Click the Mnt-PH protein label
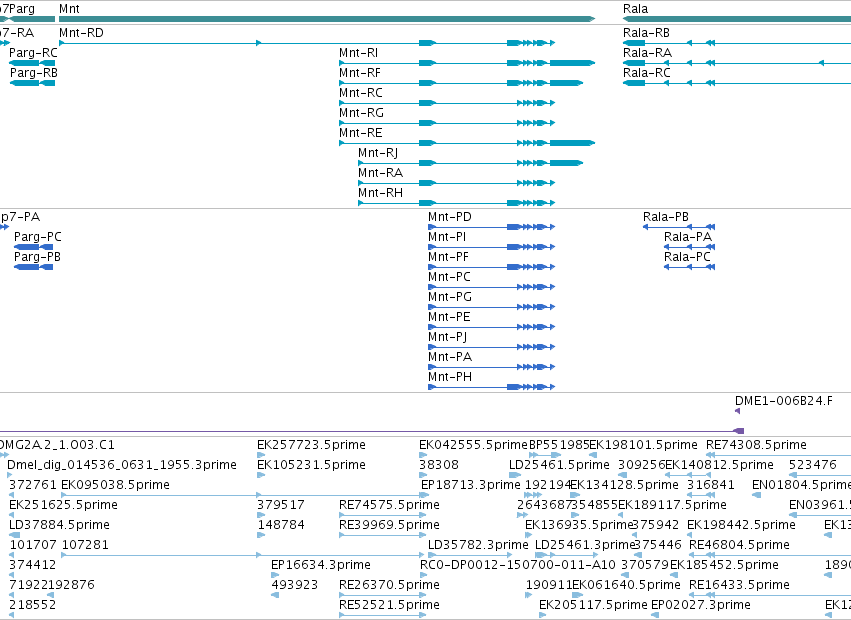 coord(450,377)
